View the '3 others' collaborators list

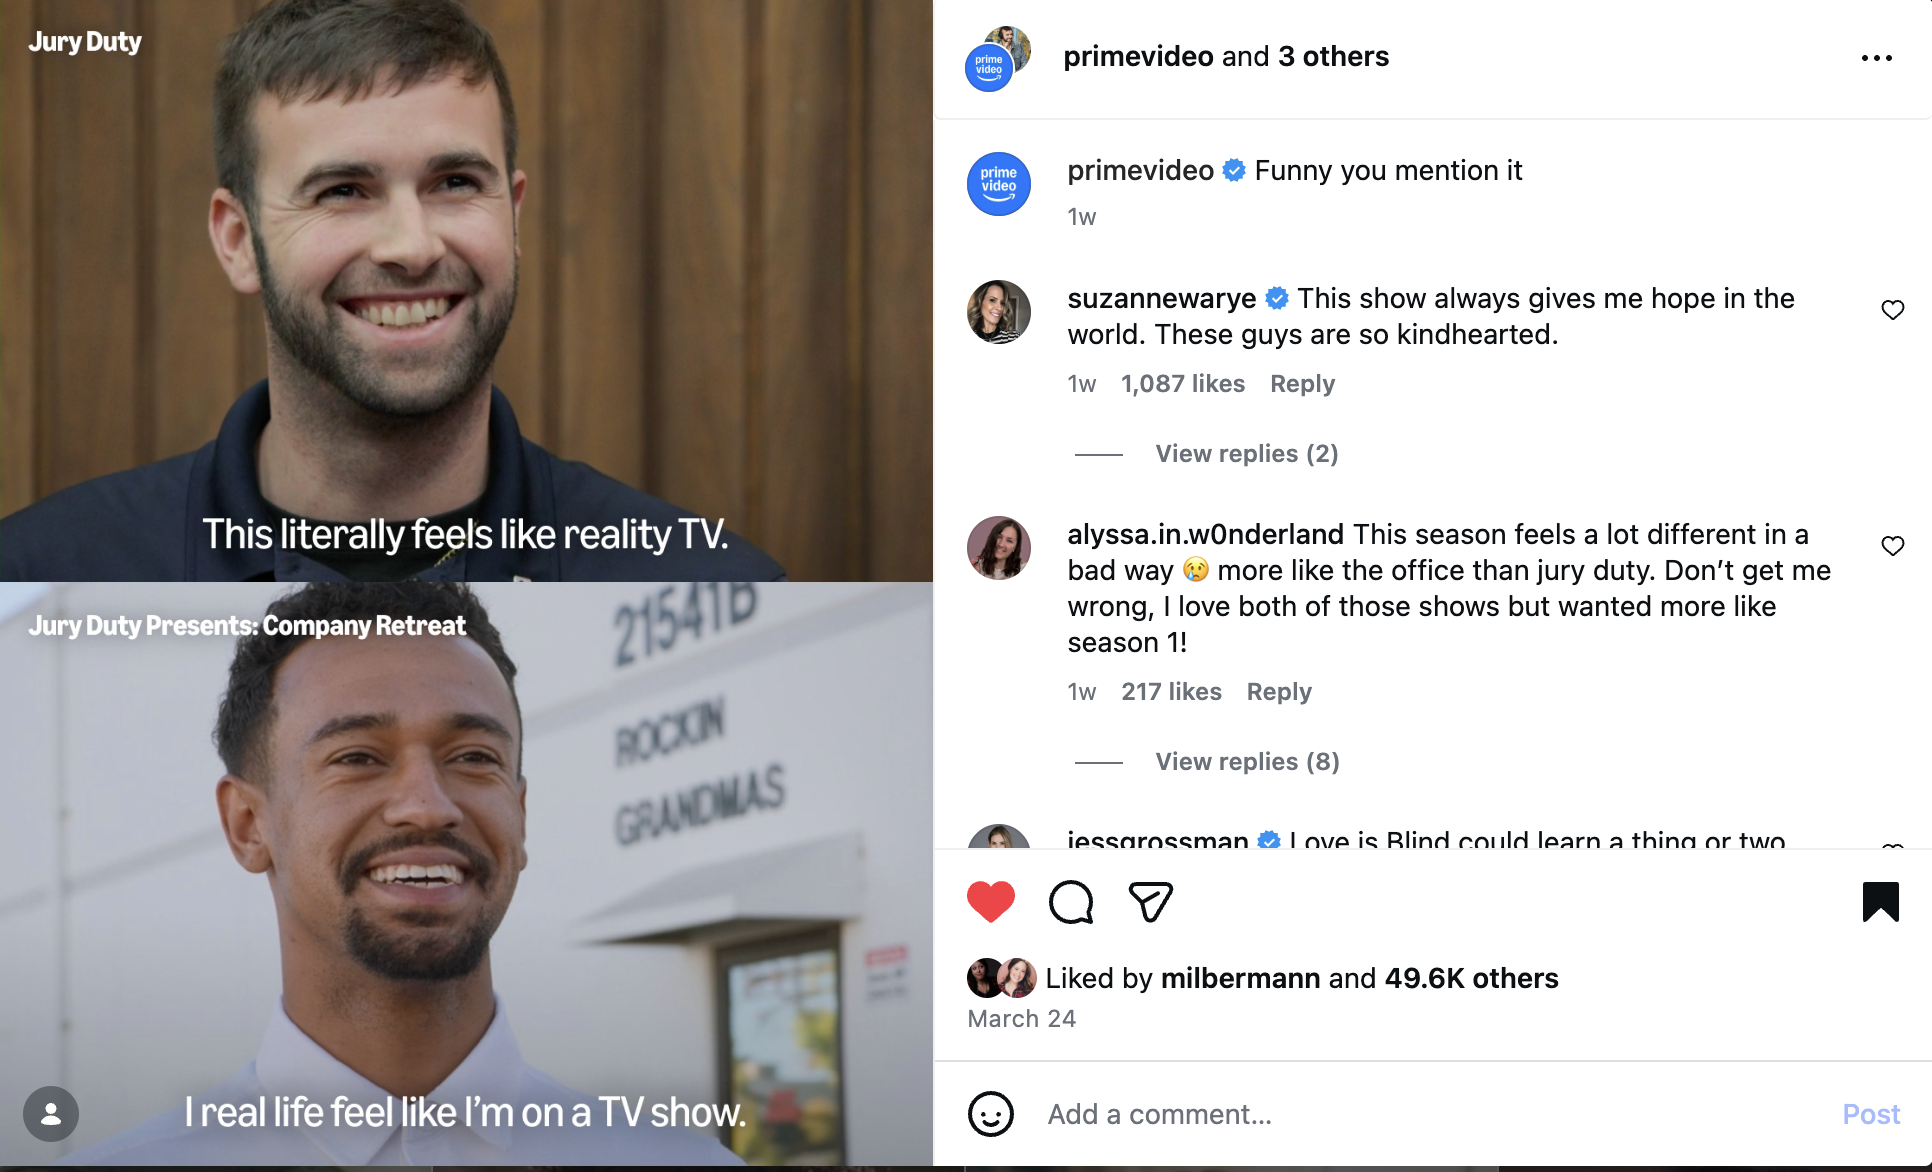click(1333, 56)
